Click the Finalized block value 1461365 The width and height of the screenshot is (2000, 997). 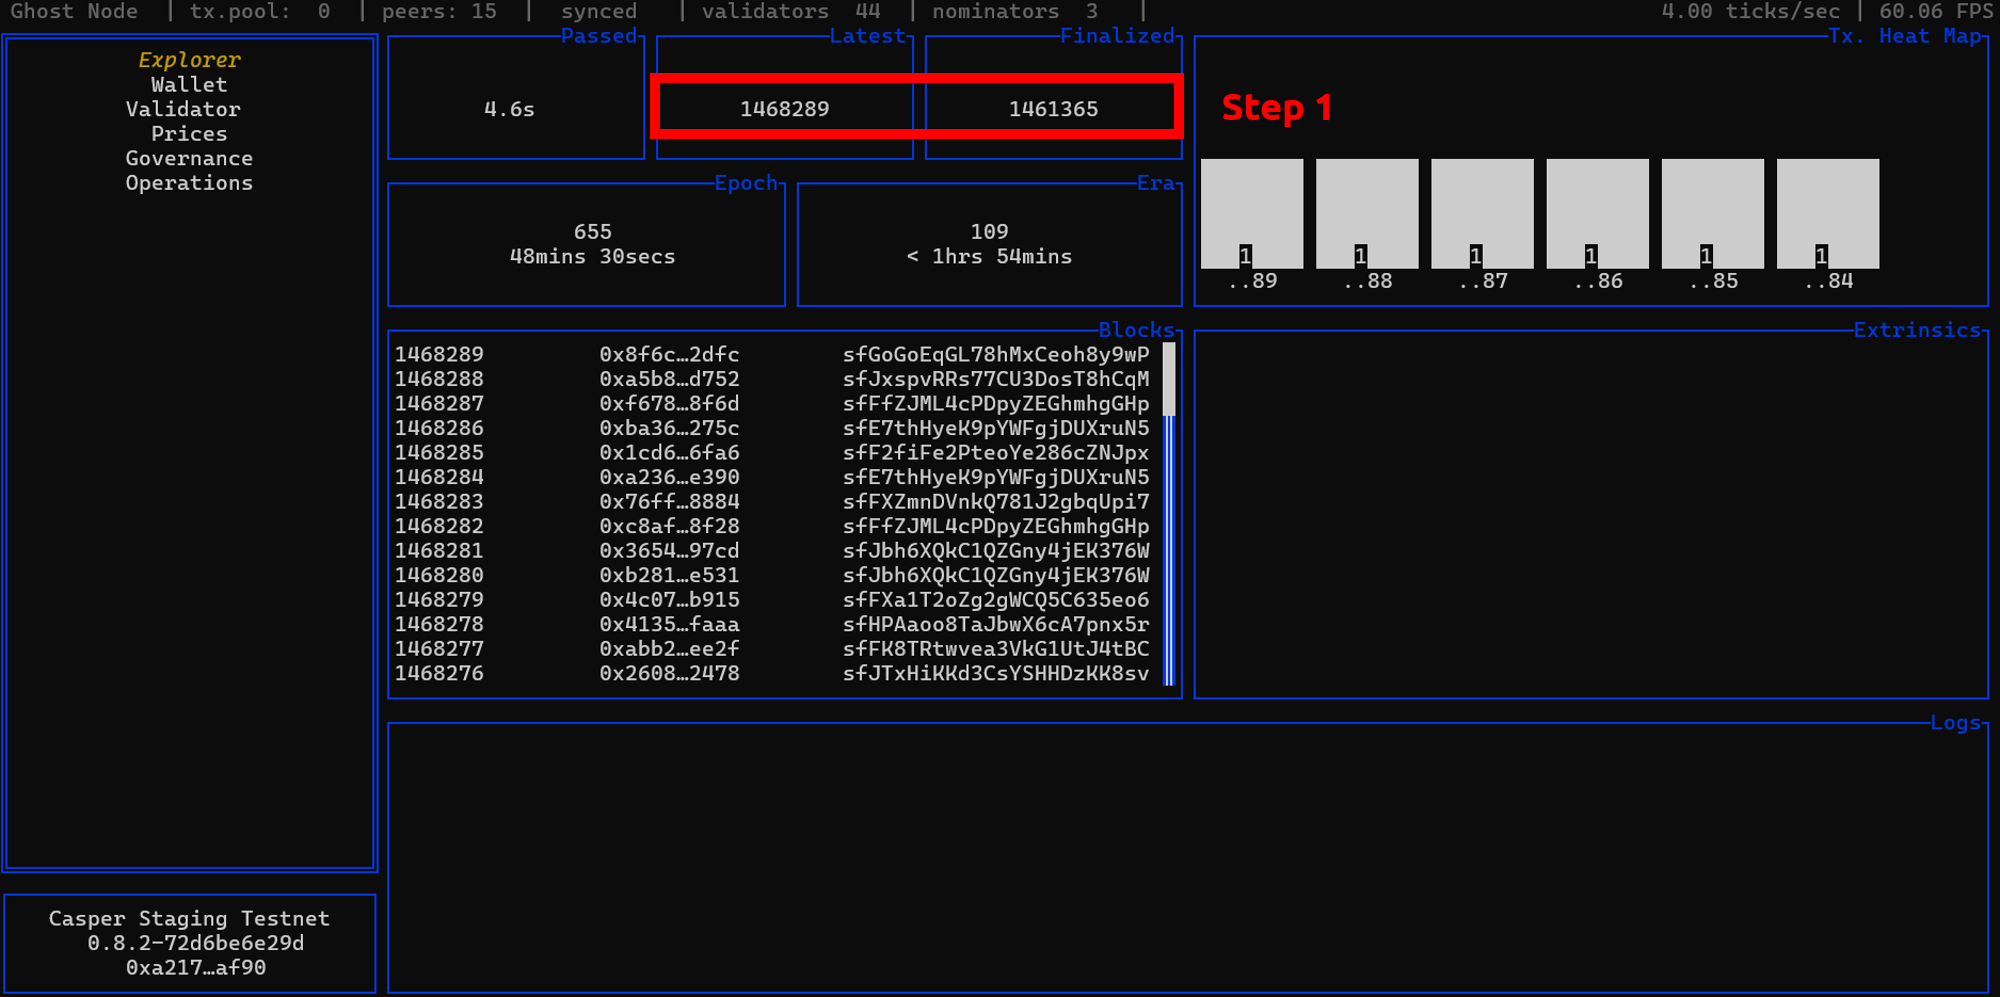click(x=1053, y=109)
